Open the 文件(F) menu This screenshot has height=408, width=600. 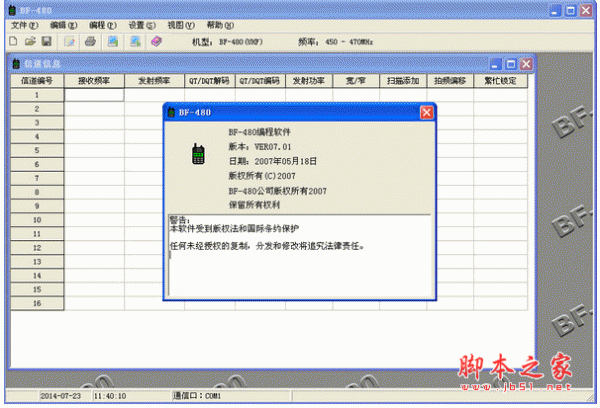pyautogui.click(x=24, y=26)
